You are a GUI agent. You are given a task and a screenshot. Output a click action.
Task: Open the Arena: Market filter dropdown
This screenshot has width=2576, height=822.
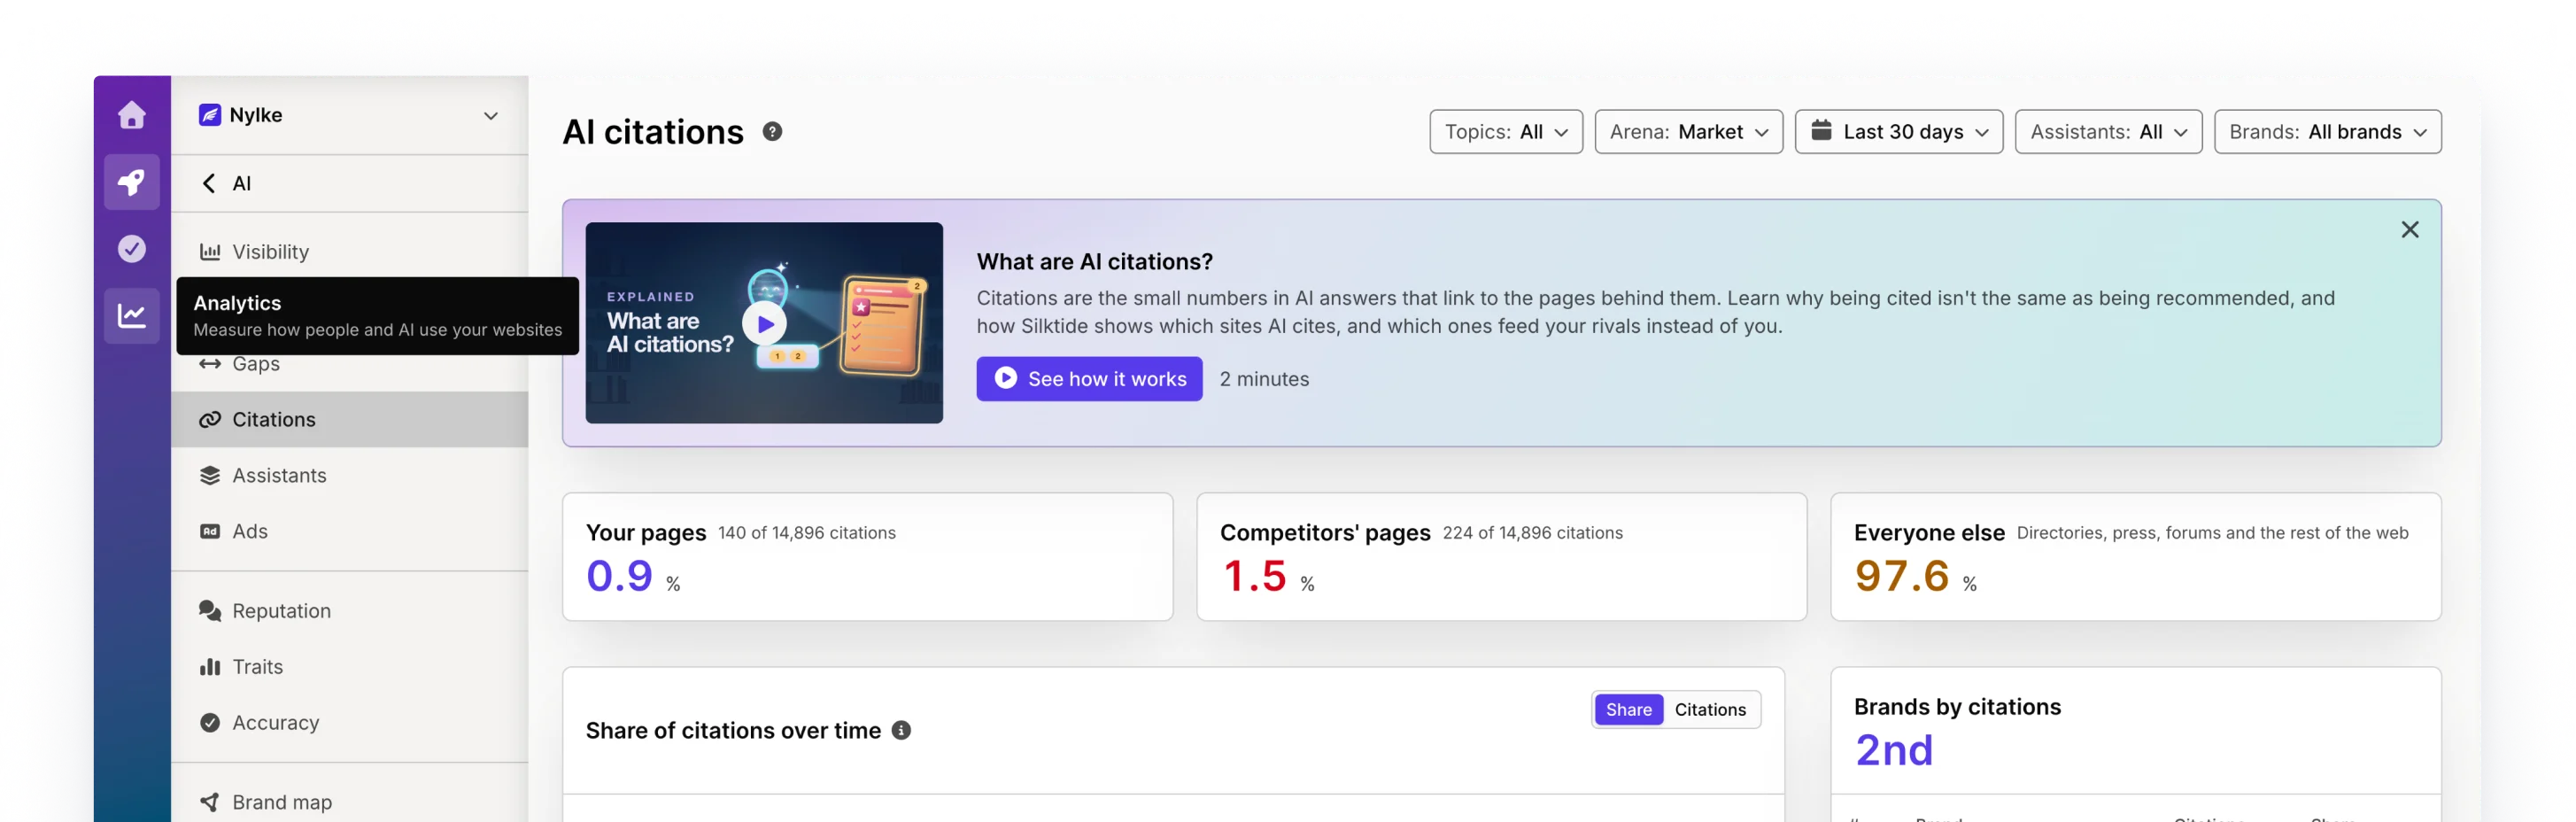pyautogui.click(x=1688, y=132)
